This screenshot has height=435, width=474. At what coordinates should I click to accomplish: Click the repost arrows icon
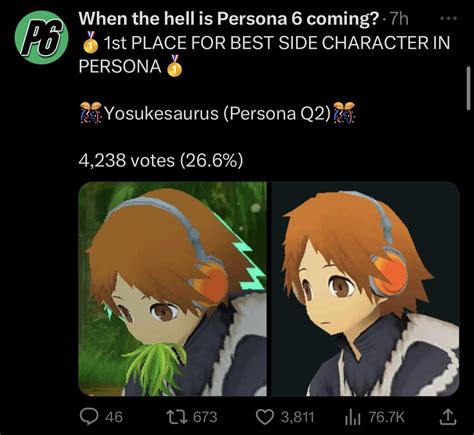[x=176, y=417]
